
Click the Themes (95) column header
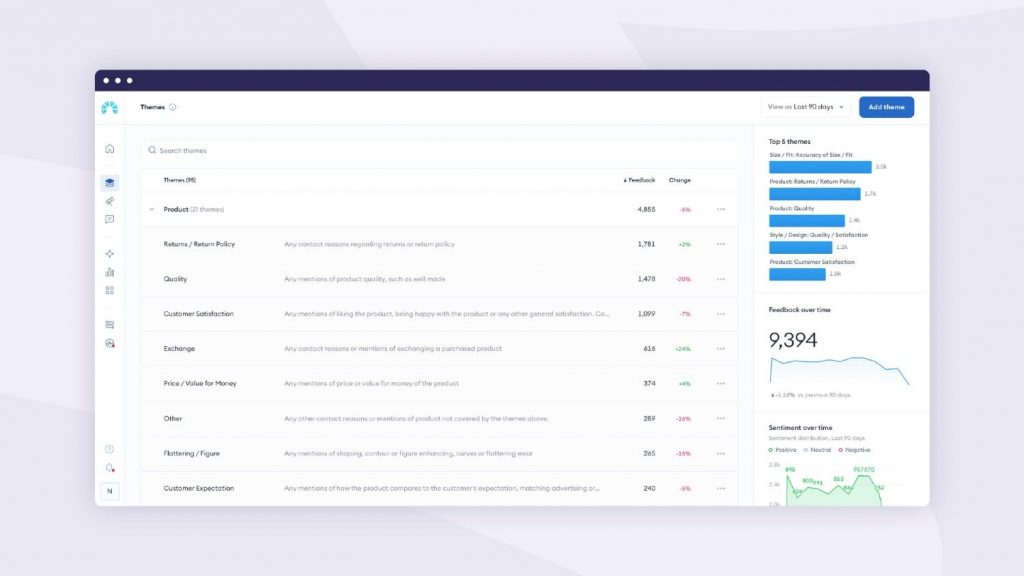point(180,180)
